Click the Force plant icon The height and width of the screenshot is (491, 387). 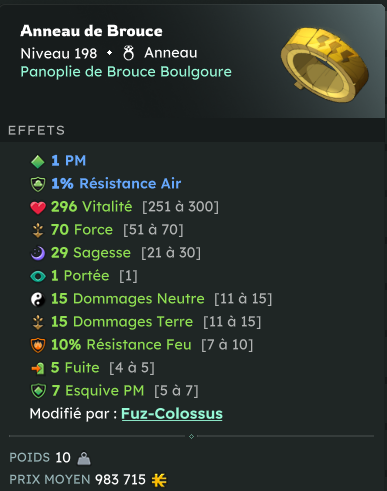tap(38, 230)
